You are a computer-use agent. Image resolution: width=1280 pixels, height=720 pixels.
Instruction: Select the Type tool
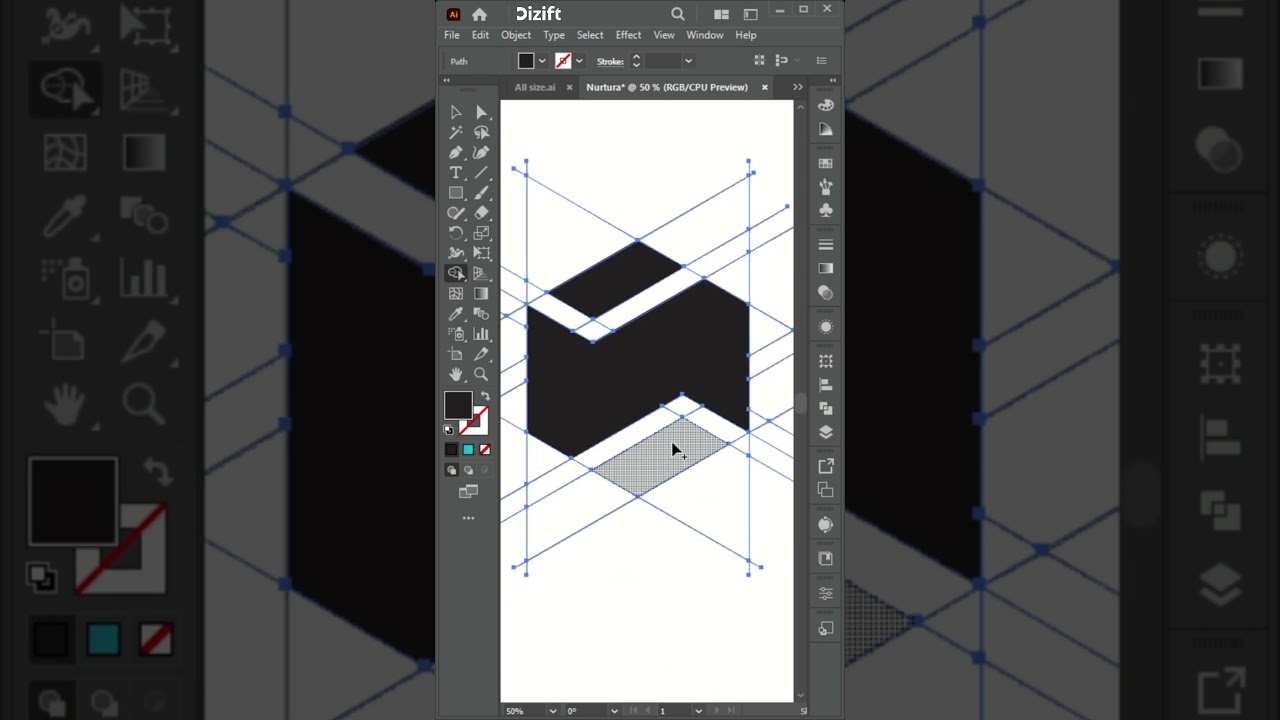456,173
